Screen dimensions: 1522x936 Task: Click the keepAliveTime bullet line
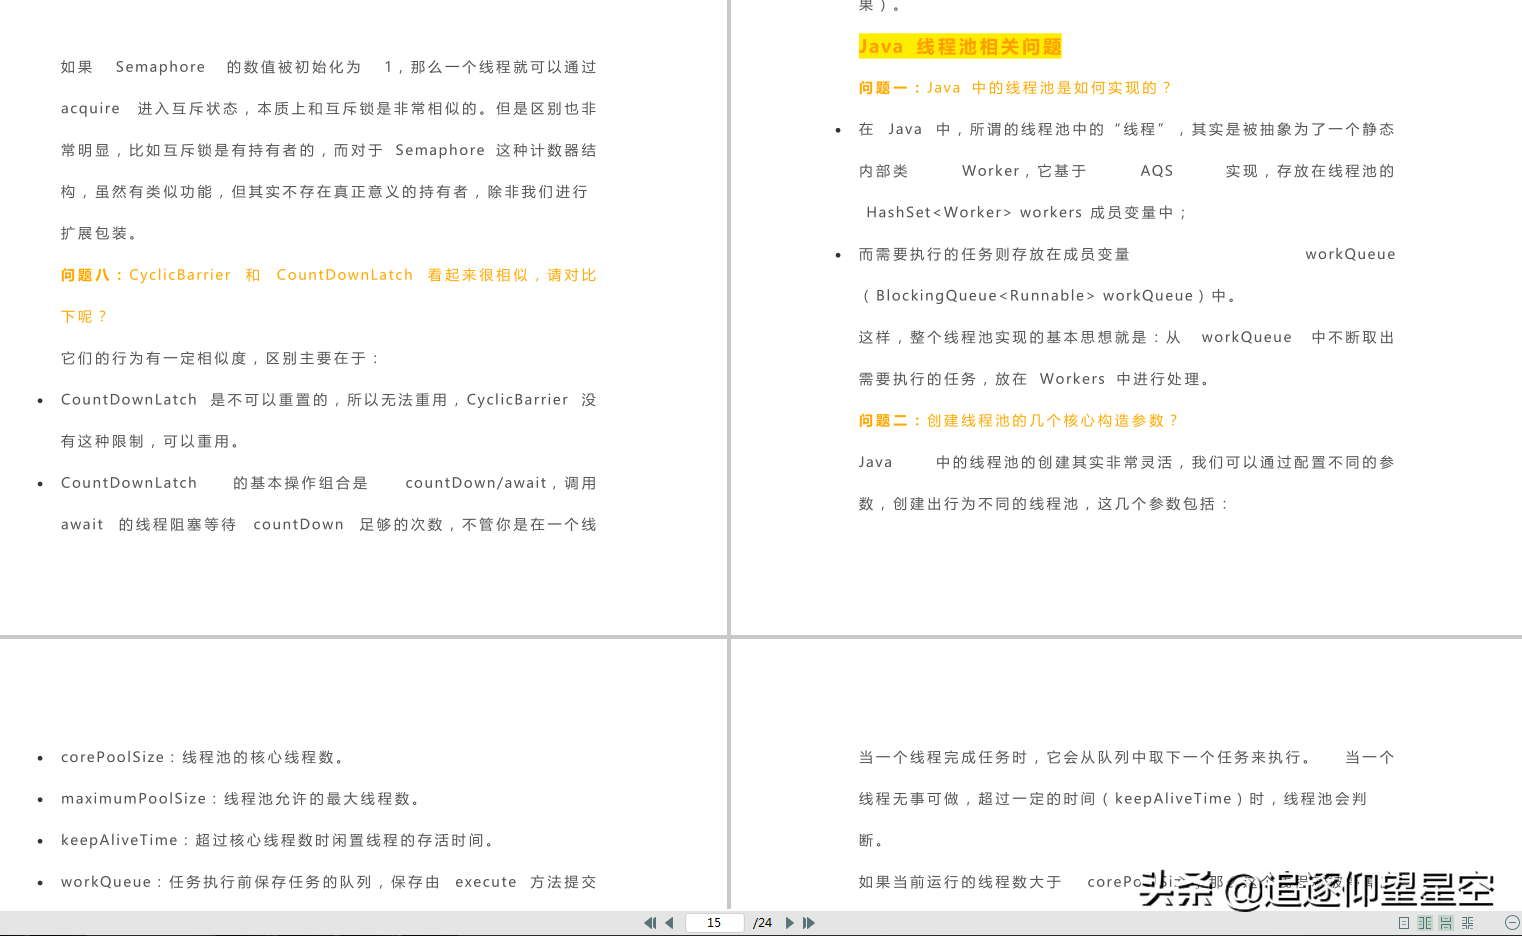(x=279, y=840)
